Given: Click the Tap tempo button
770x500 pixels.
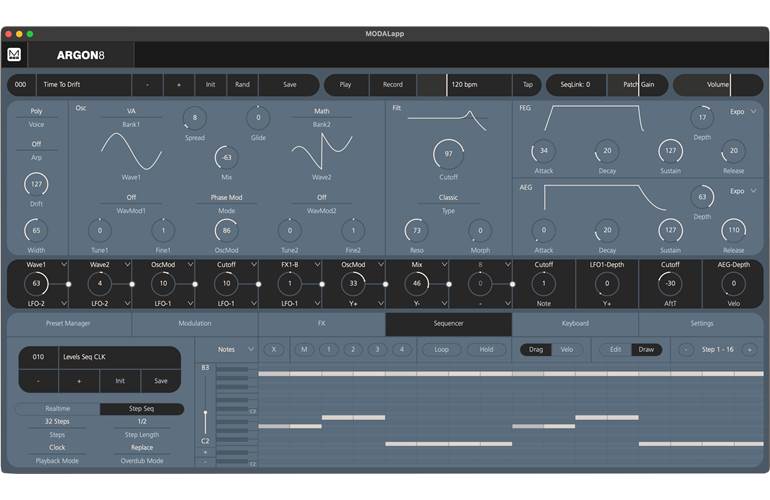Looking at the screenshot, I should [x=527, y=84].
